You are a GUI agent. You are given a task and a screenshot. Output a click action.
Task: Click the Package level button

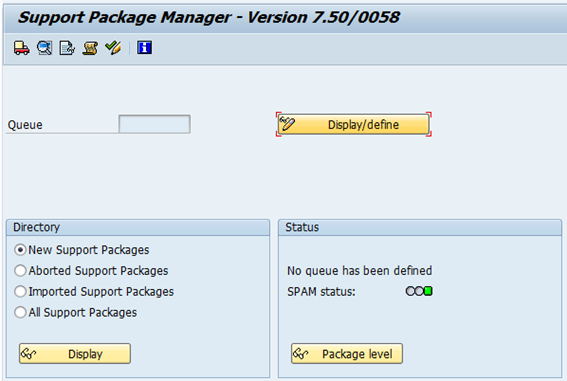[347, 354]
